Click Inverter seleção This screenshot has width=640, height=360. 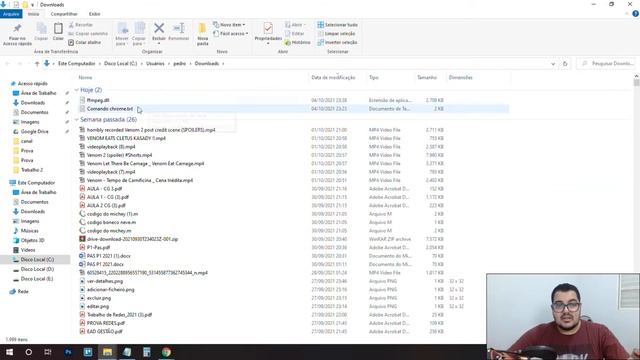click(x=337, y=42)
